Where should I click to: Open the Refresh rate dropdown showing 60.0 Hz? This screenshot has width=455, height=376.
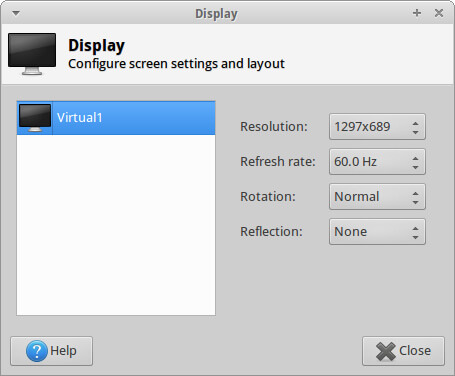coord(377,162)
